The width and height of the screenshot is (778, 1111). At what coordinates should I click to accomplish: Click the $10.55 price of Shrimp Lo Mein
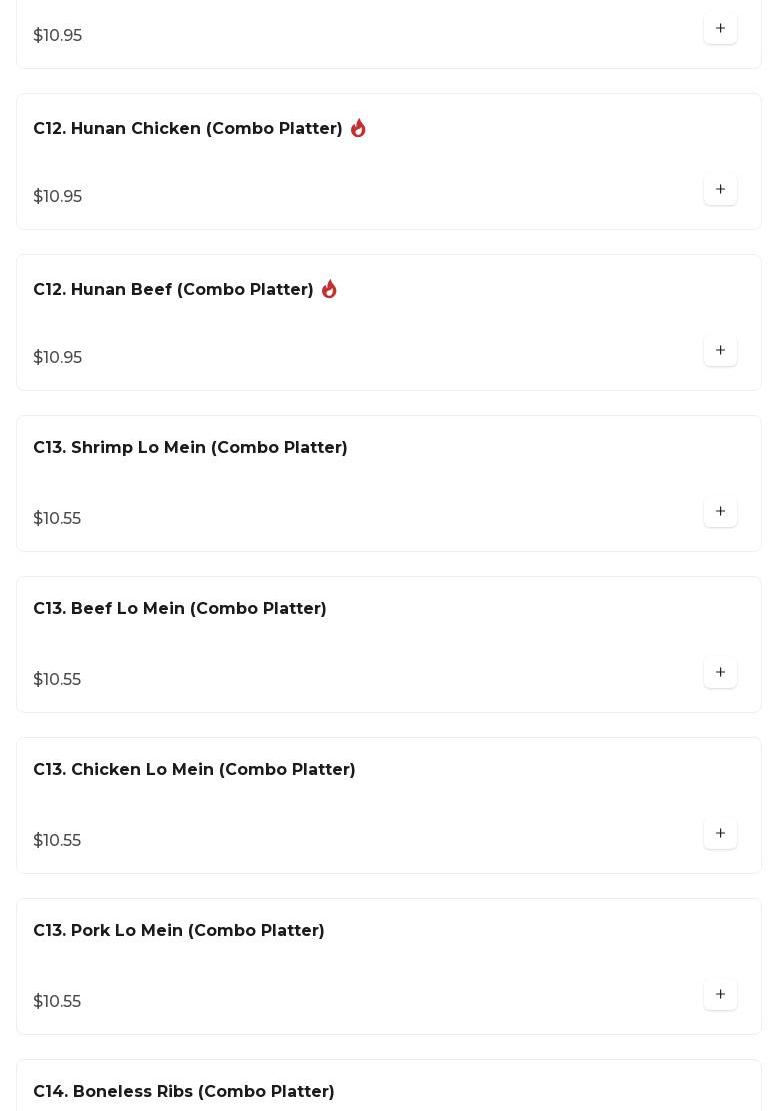pyautogui.click(x=57, y=519)
